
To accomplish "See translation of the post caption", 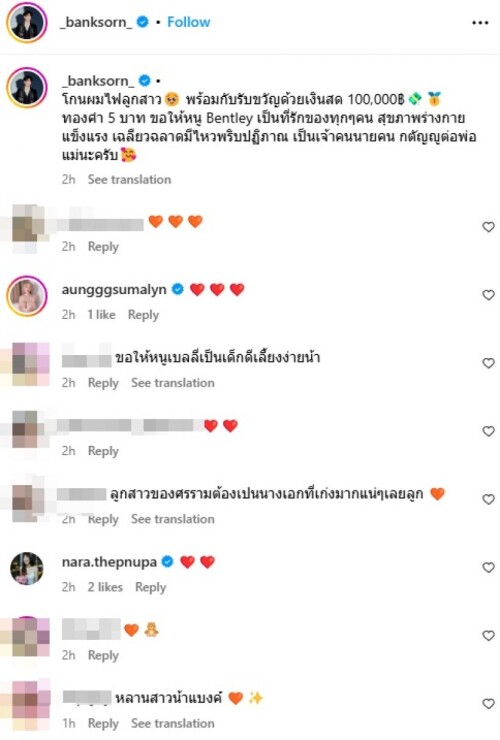I will [x=129, y=179].
